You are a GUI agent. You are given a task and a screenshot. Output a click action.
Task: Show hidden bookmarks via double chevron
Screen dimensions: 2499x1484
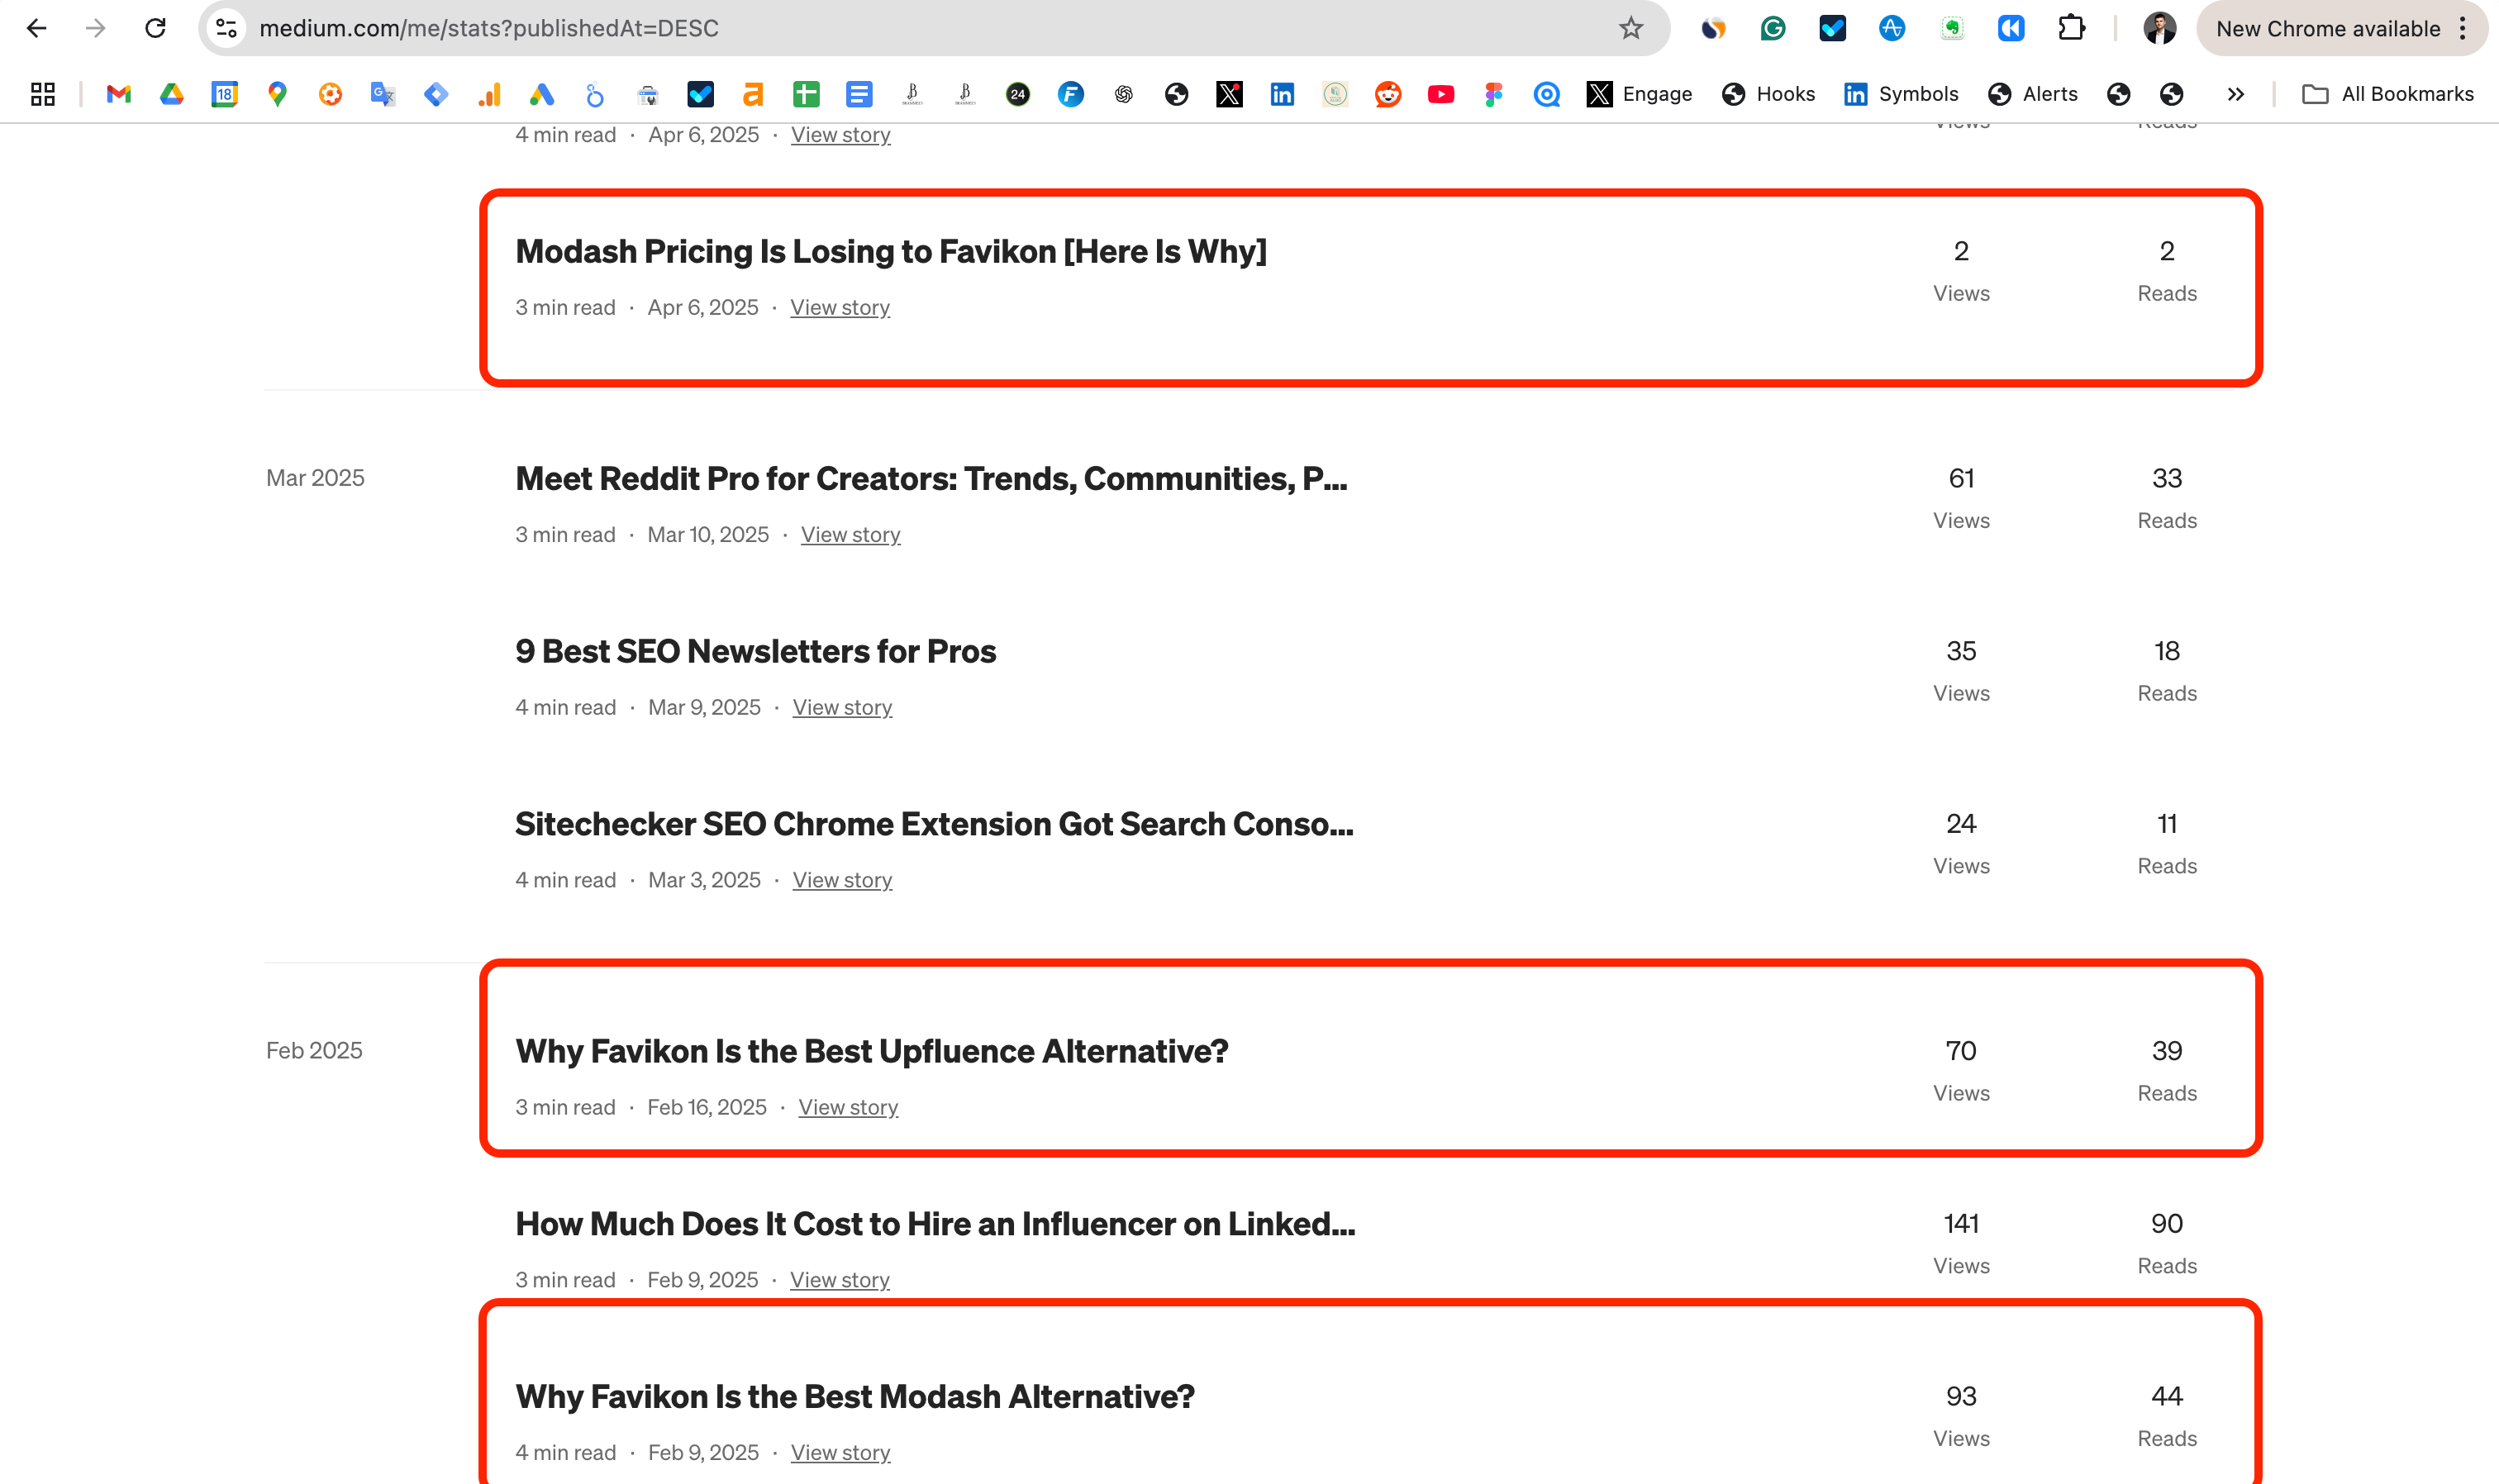click(x=2236, y=94)
